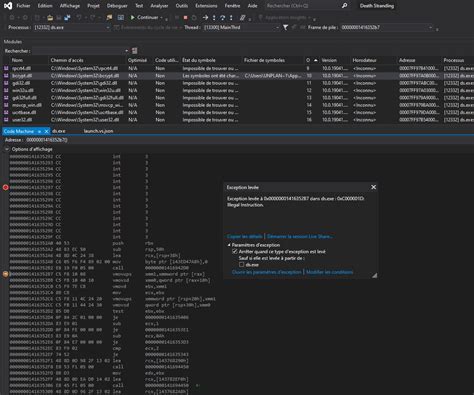The width and height of the screenshot is (474, 395).
Task: Click 'Démarrer la session Live Share' link
Action: pos(300,236)
